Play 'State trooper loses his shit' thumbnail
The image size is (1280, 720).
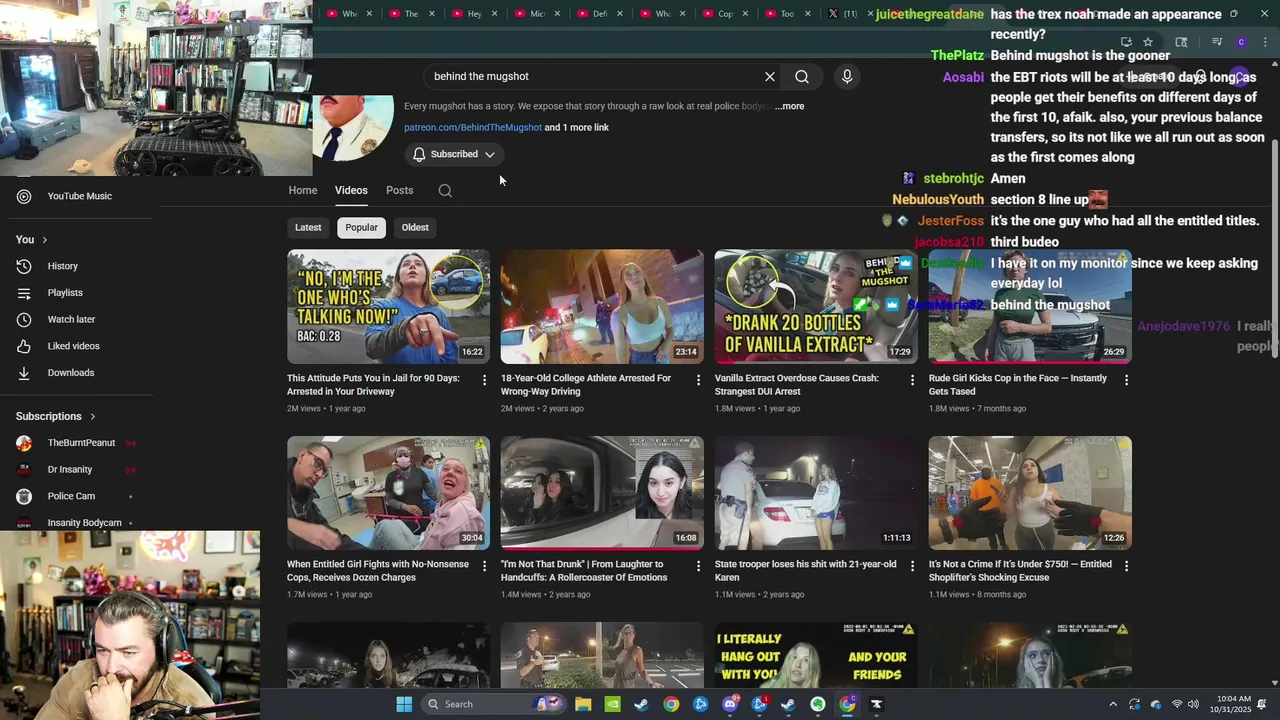click(x=816, y=492)
